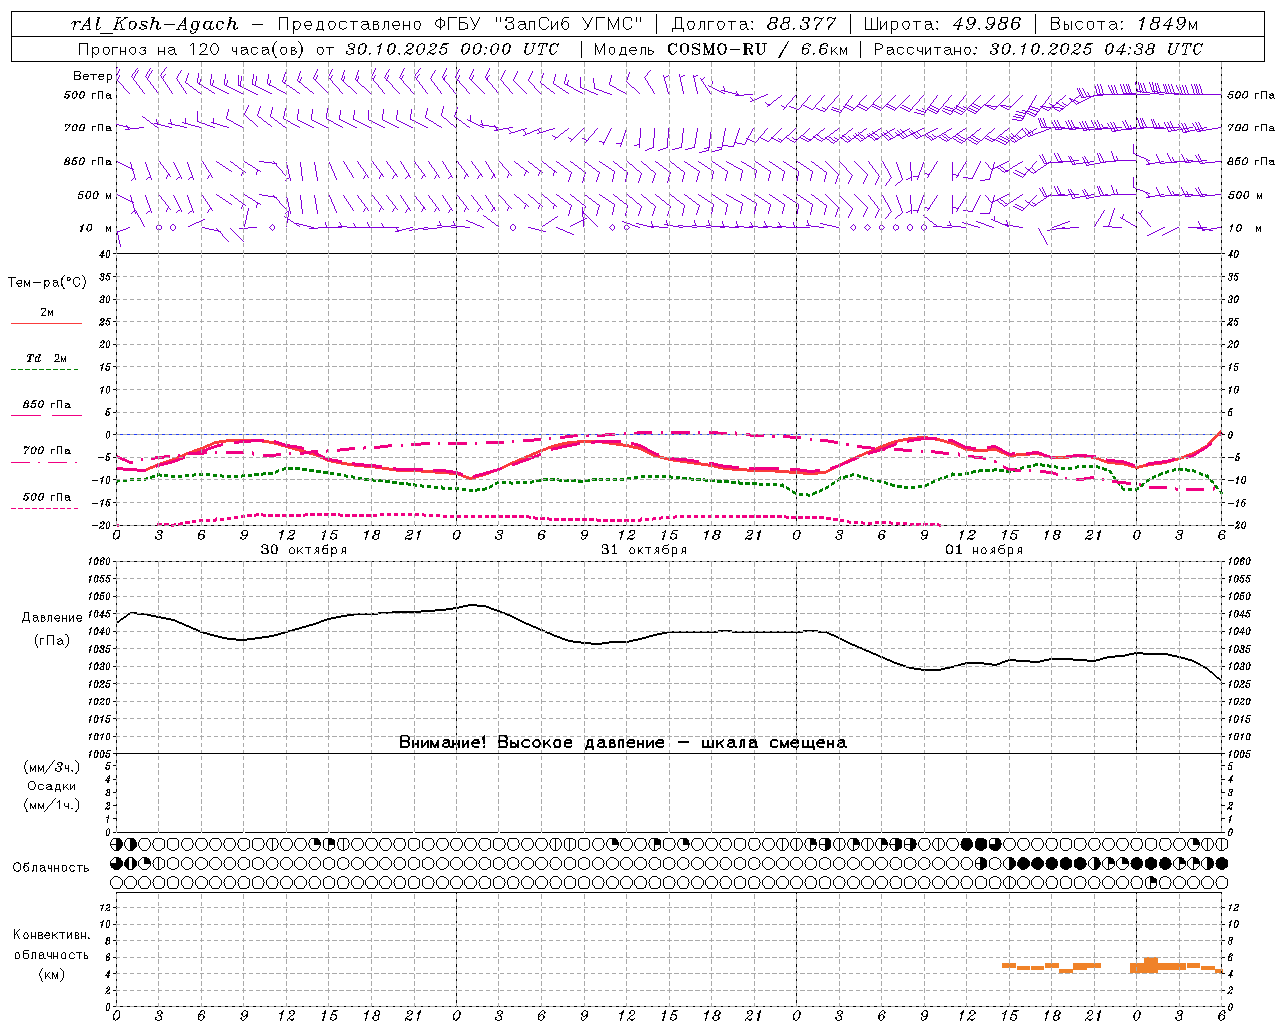
Task: Click the 31 октября date label
Action: 644,550
